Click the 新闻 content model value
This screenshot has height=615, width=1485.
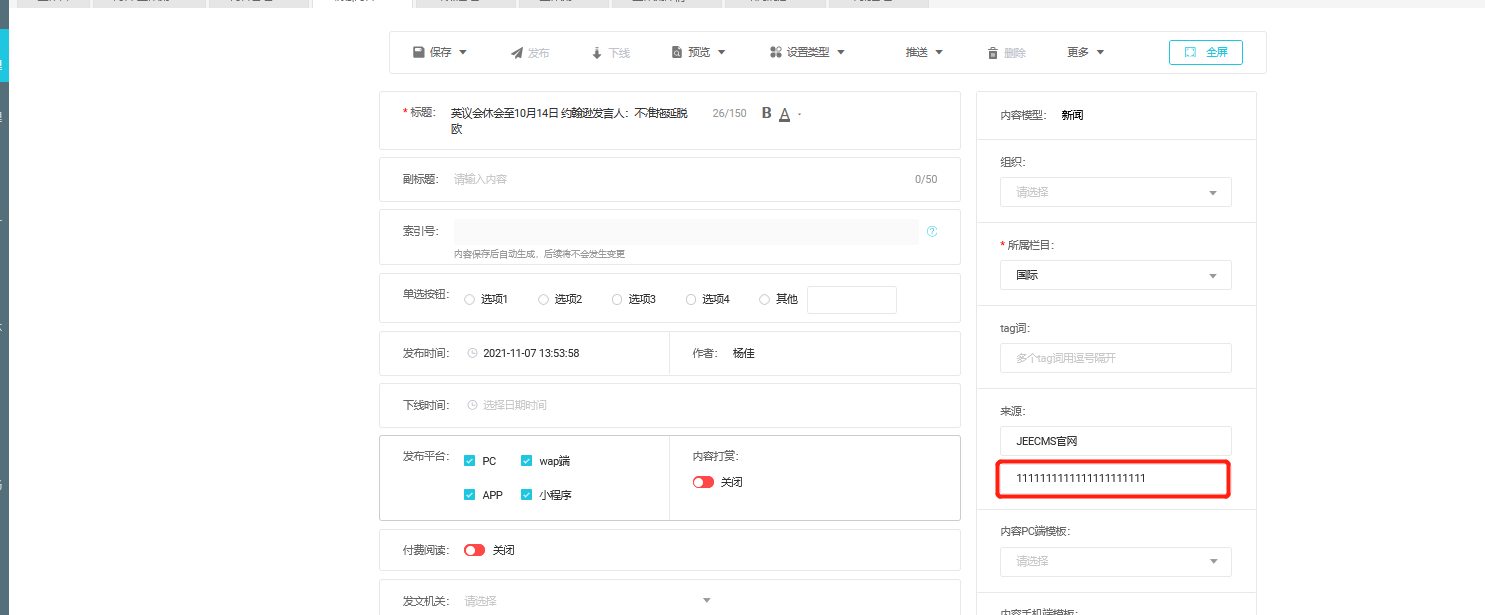[x=1072, y=115]
